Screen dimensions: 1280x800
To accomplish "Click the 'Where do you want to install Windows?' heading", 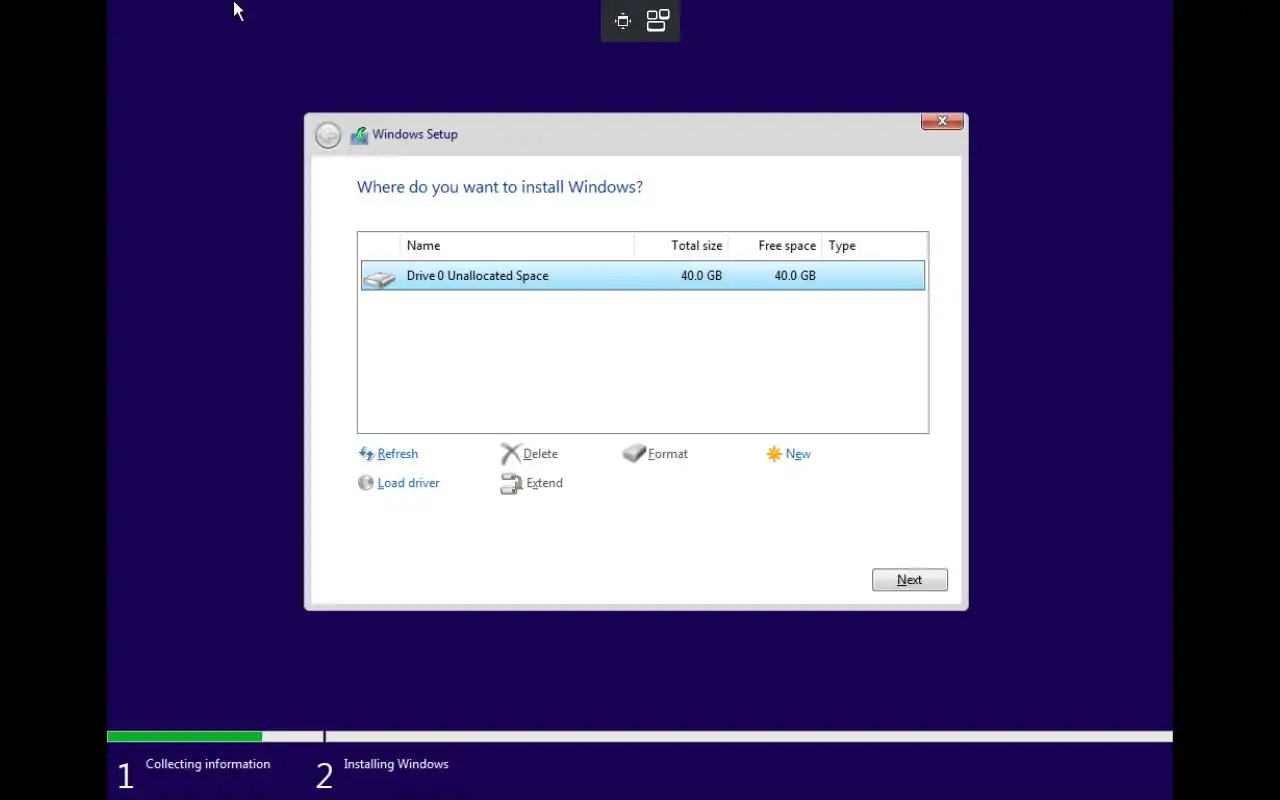I will pos(500,187).
